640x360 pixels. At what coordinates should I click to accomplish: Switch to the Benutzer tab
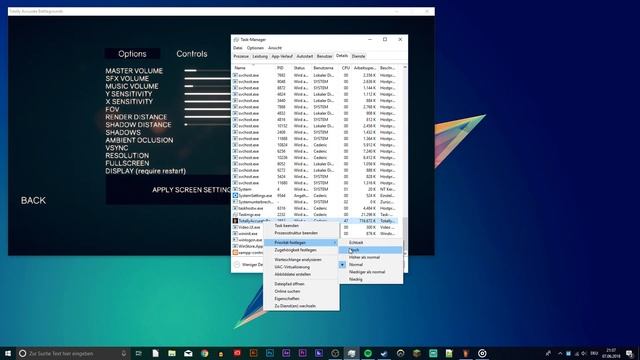(x=324, y=56)
